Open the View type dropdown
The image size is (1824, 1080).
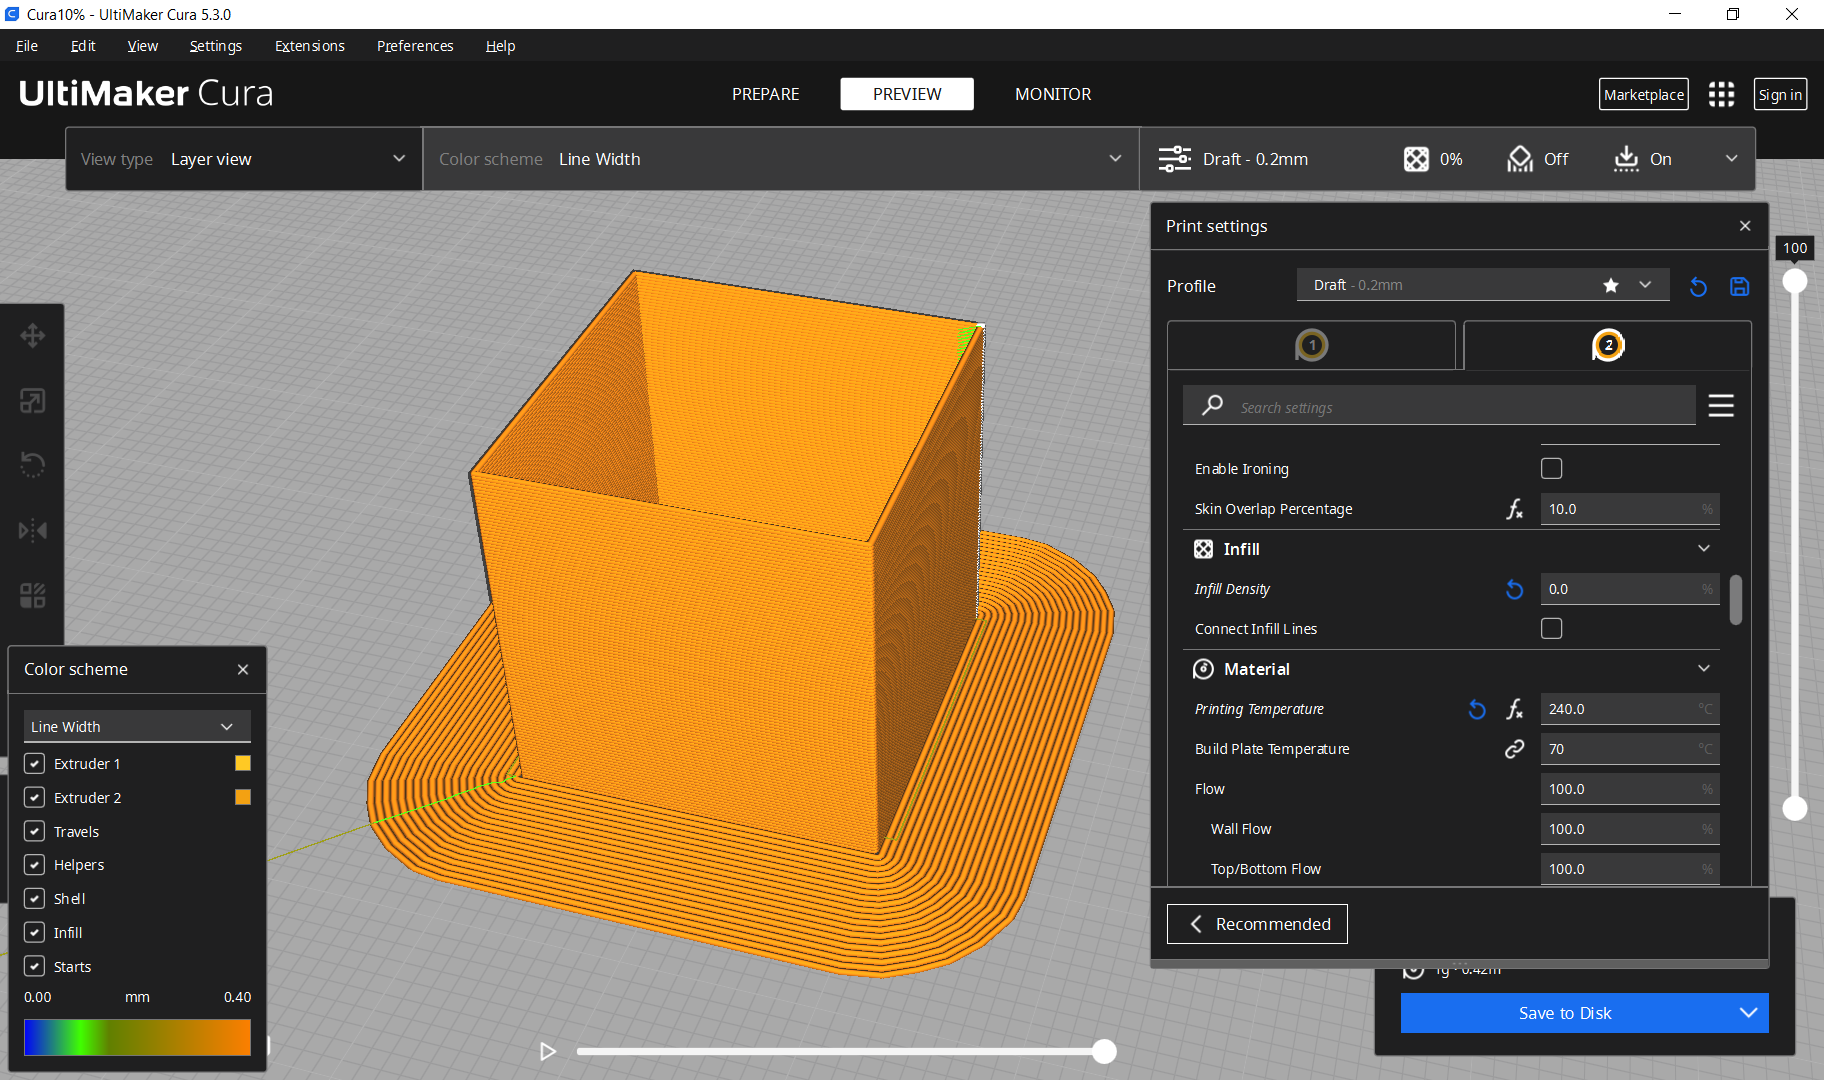[243, 158]
